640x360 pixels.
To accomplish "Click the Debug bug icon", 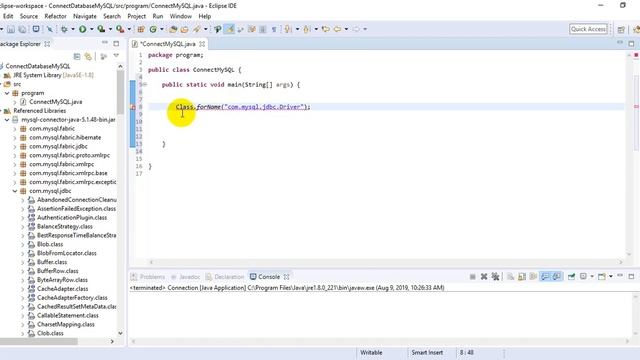I will click(x=64, y=29).
